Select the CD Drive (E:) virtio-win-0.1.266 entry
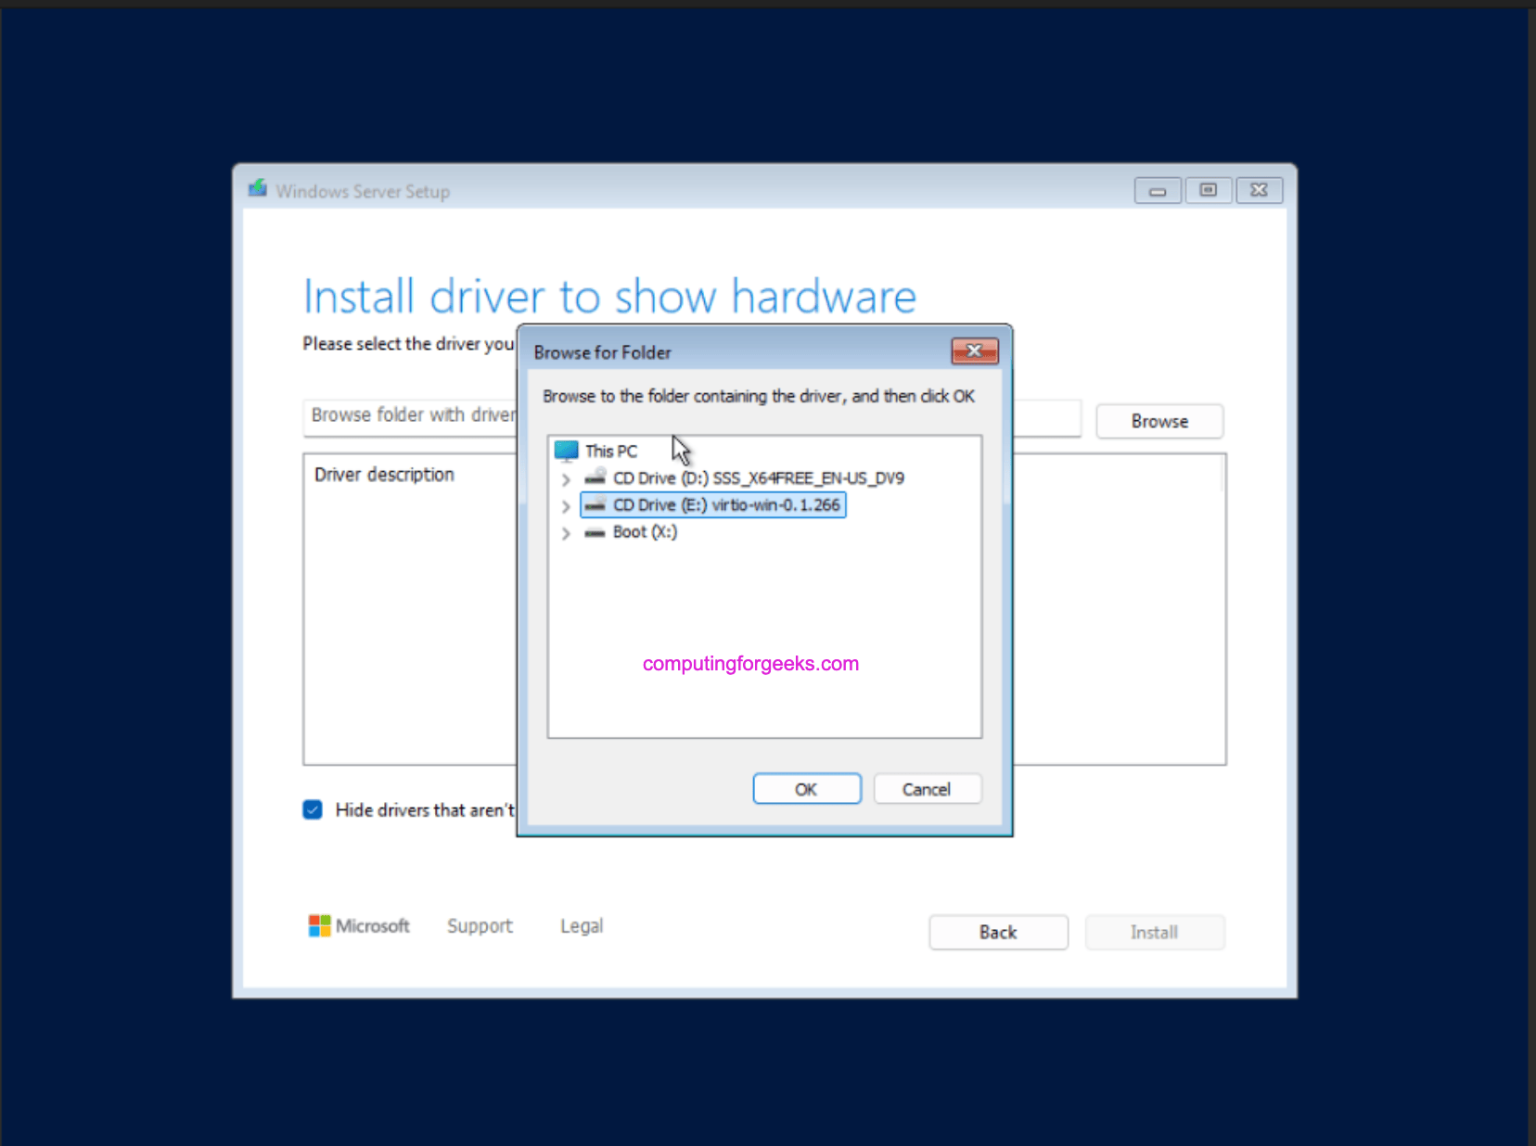 point(713,505)
